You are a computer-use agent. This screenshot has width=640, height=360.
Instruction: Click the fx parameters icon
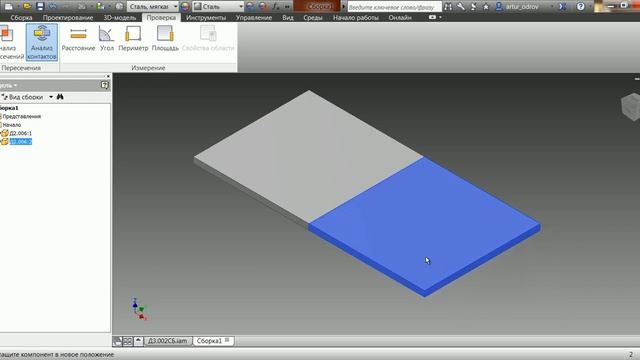[x=276, y=7]
